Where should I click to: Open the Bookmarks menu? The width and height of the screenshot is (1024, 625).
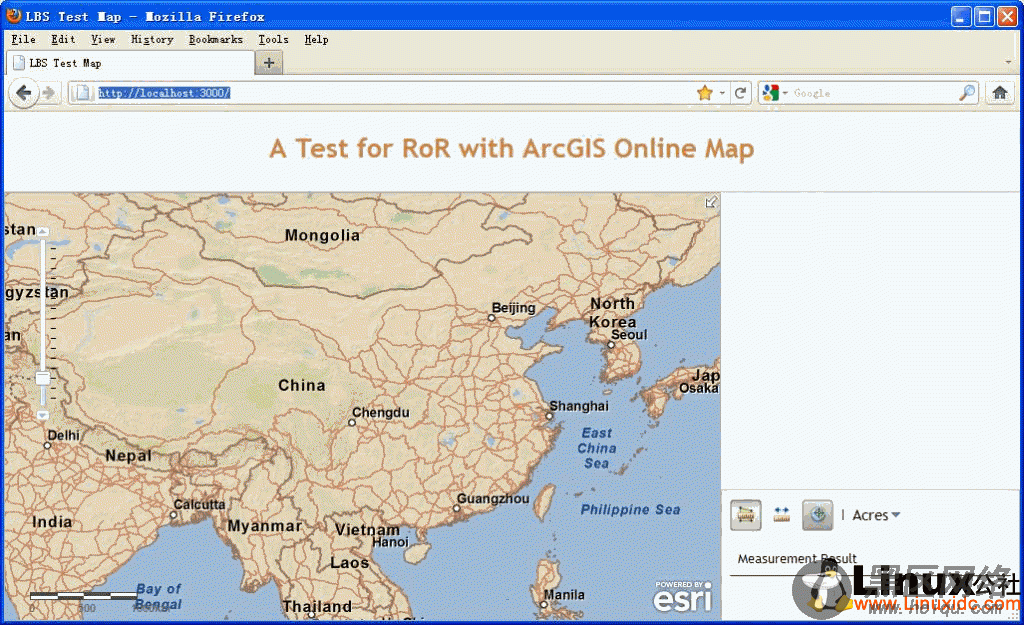216,40
